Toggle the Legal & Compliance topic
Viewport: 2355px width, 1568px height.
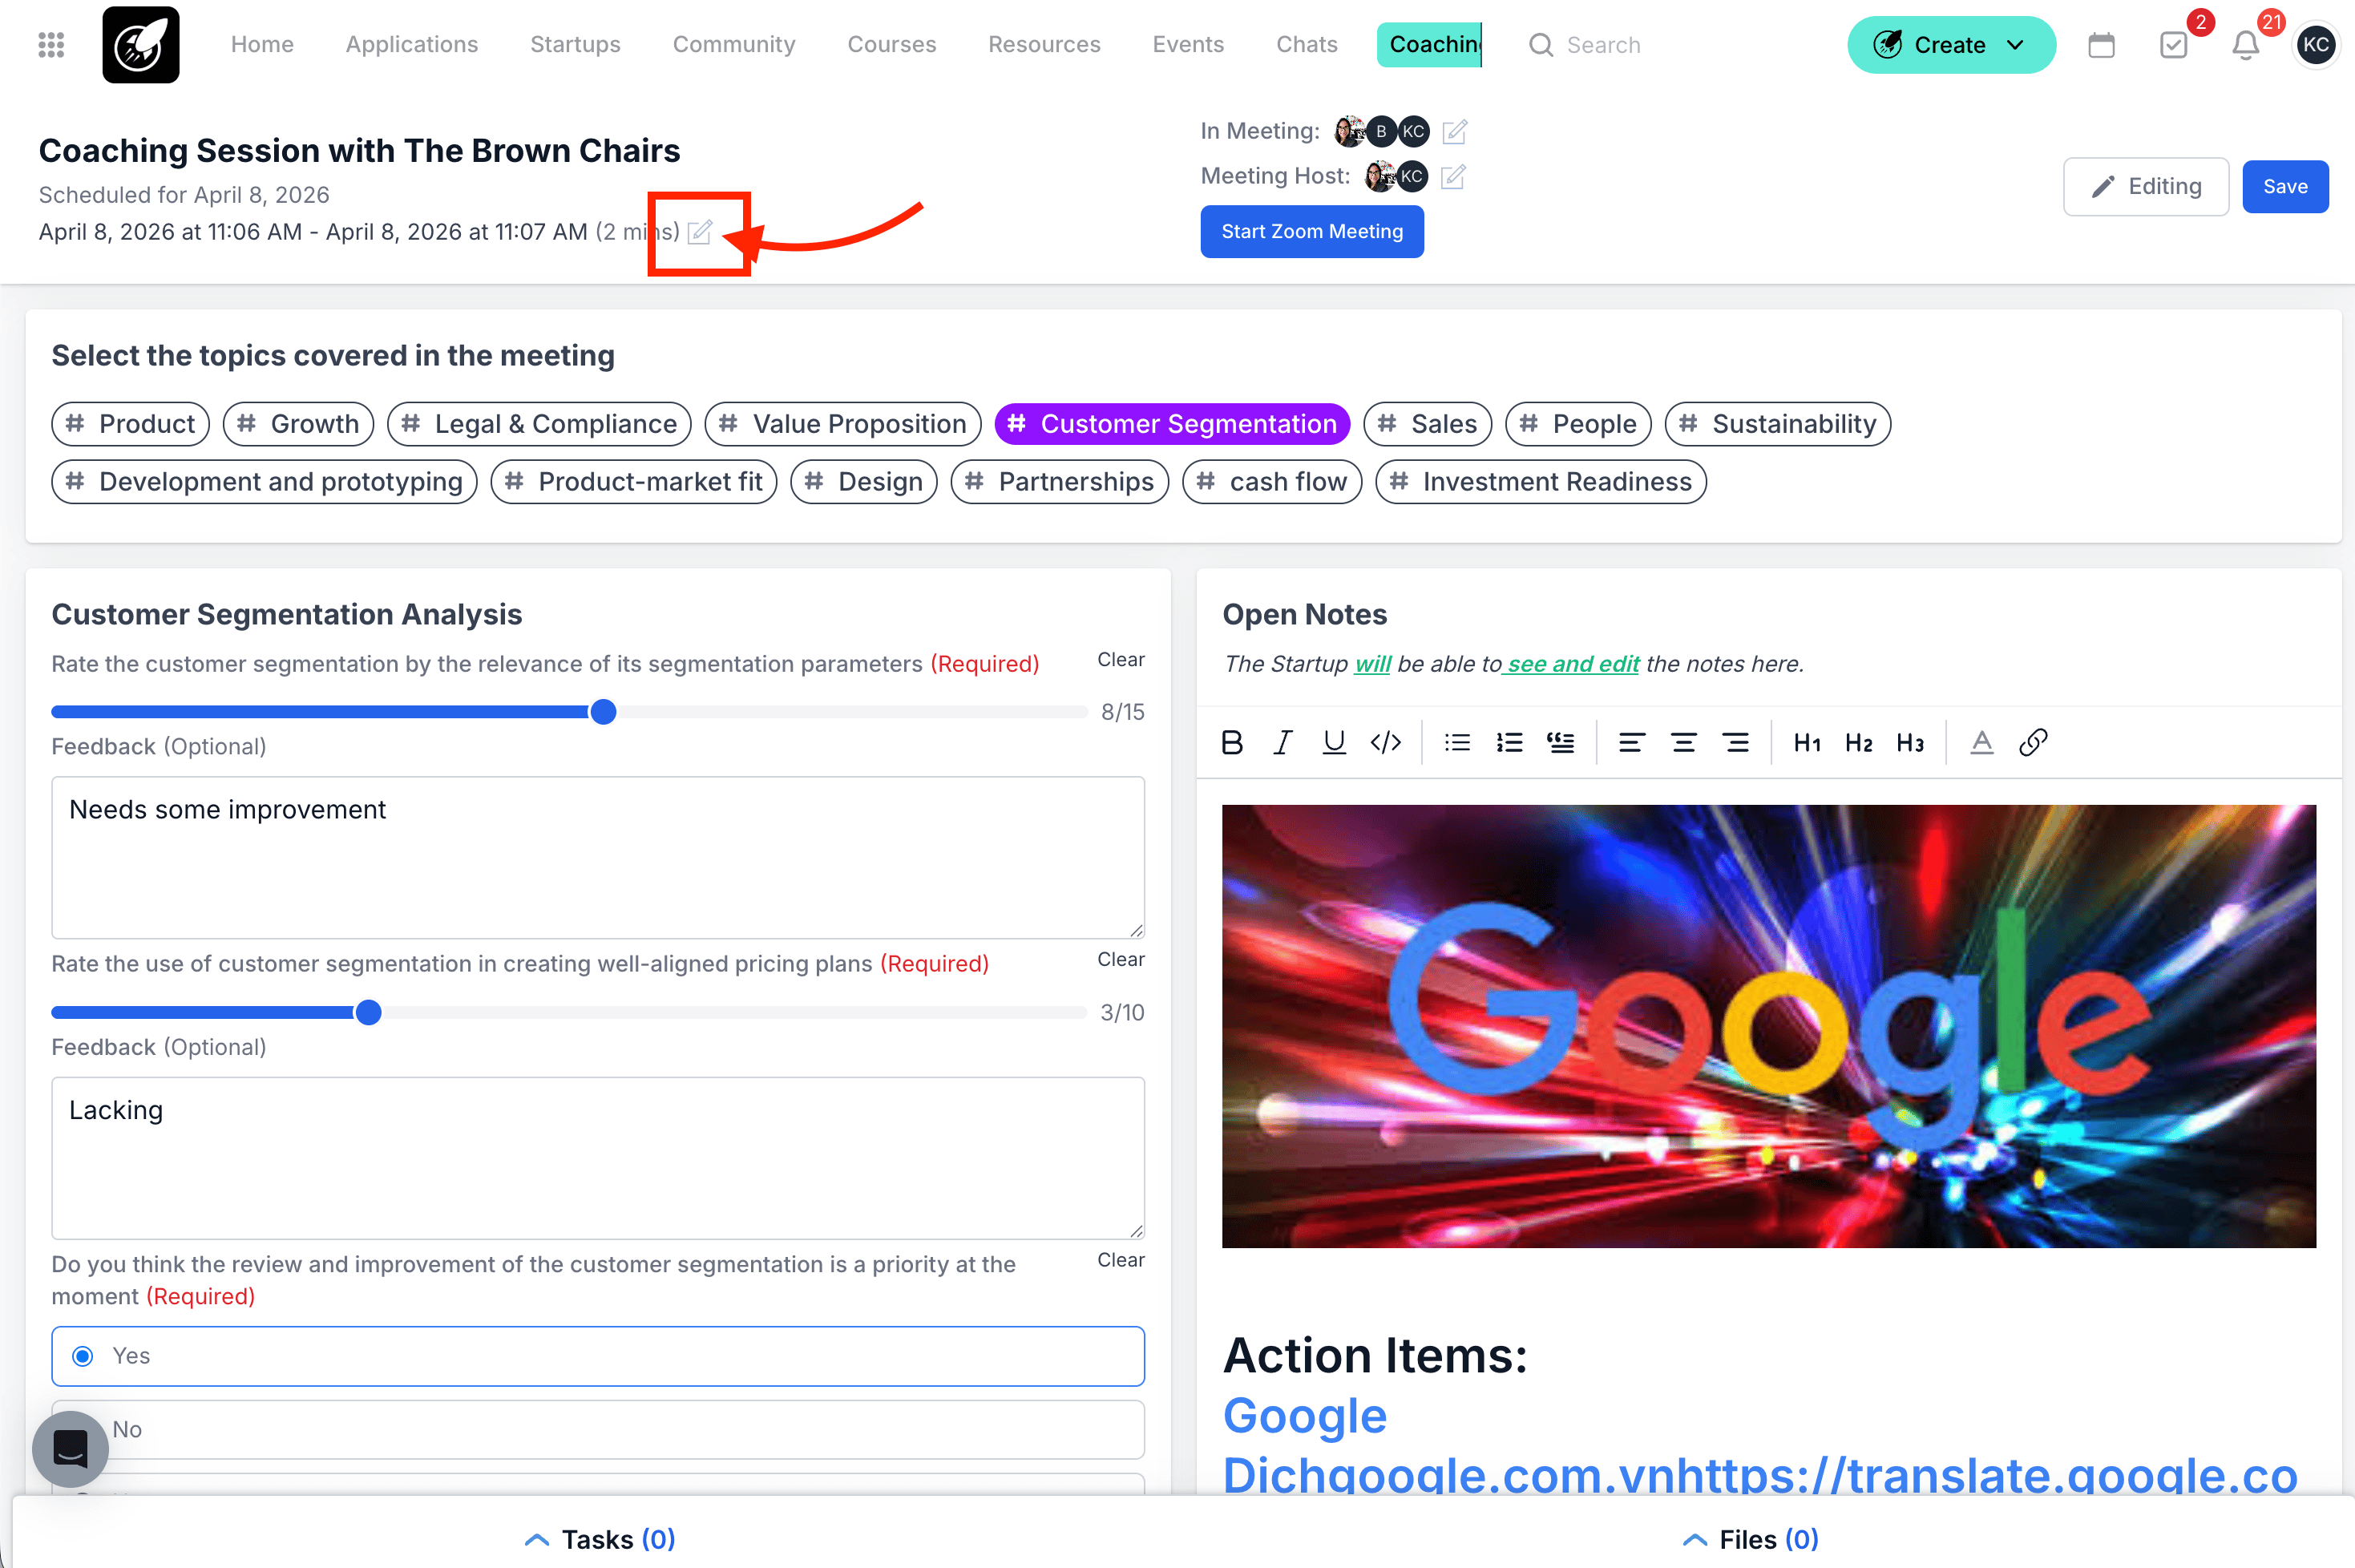point(539,424)
